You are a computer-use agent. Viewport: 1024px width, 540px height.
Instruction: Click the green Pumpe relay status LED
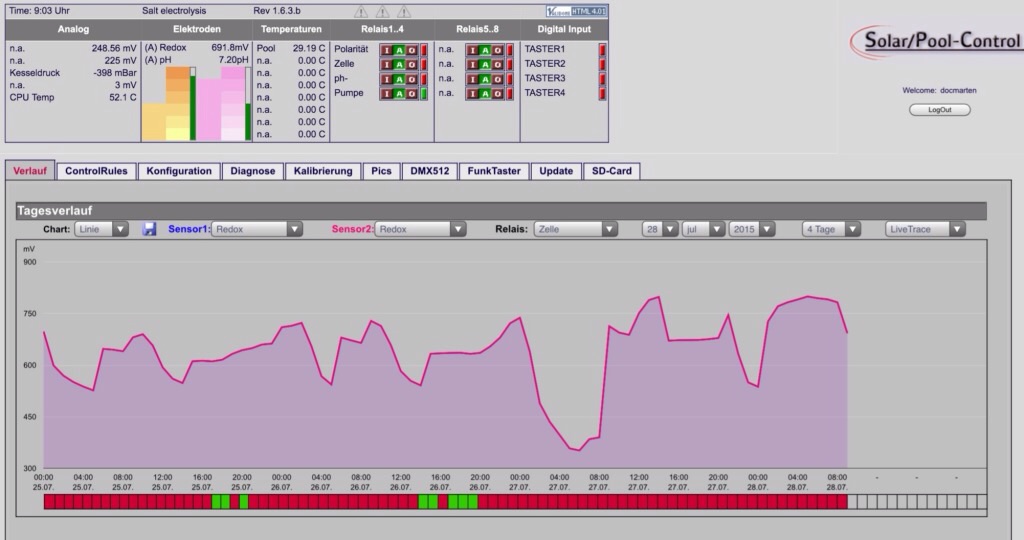424,94
